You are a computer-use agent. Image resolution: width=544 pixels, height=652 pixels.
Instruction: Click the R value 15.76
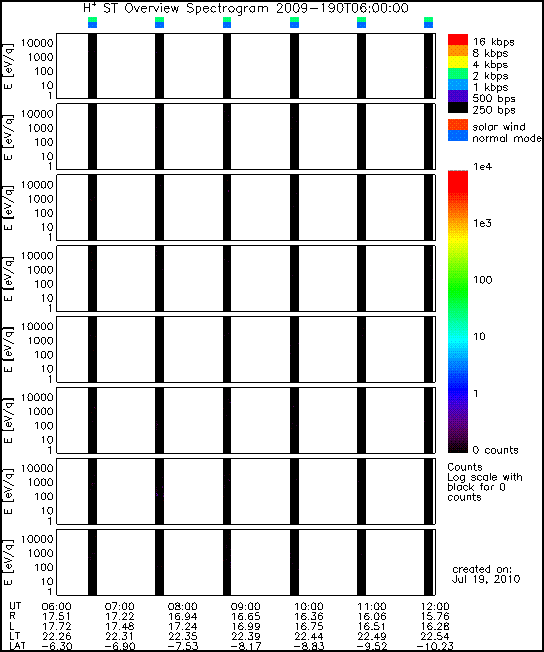pyautogui.click(x=435, y=617)
